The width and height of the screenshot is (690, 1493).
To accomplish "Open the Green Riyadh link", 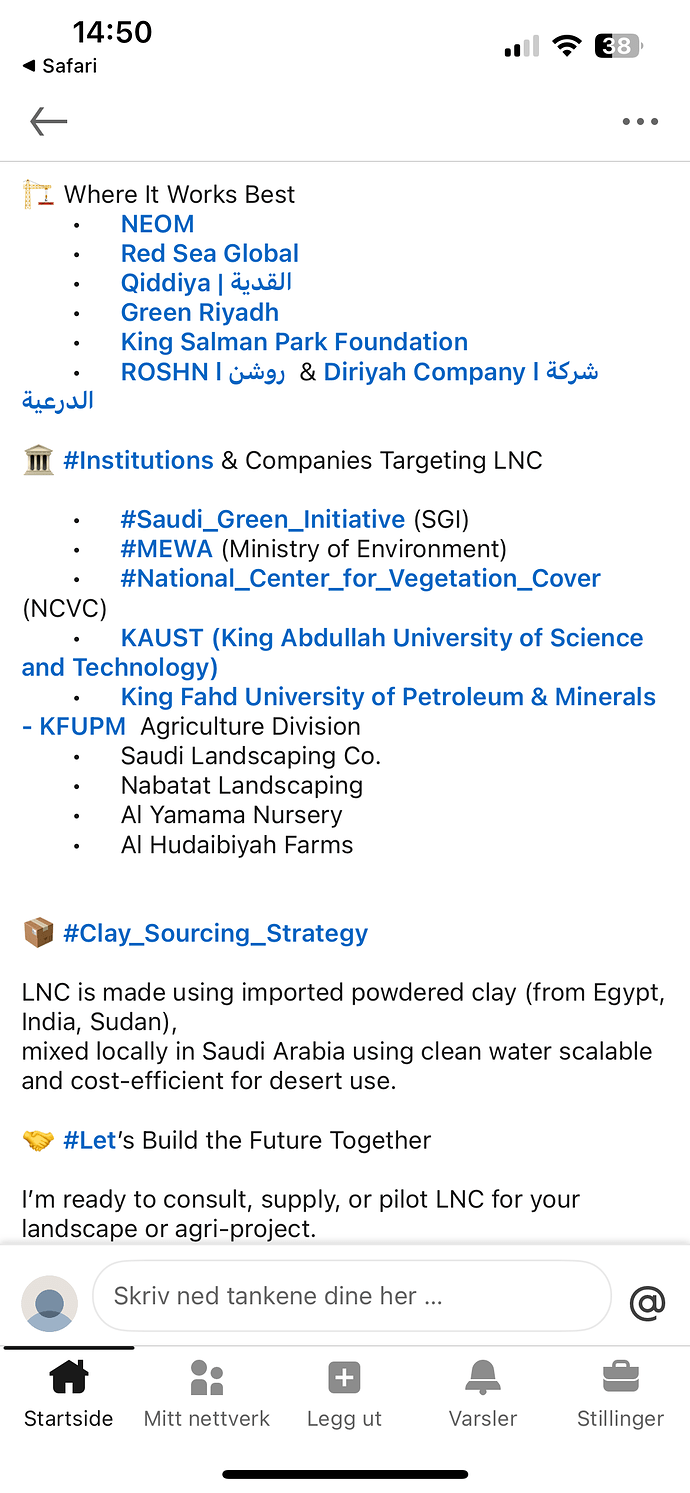I will point(200,312).
